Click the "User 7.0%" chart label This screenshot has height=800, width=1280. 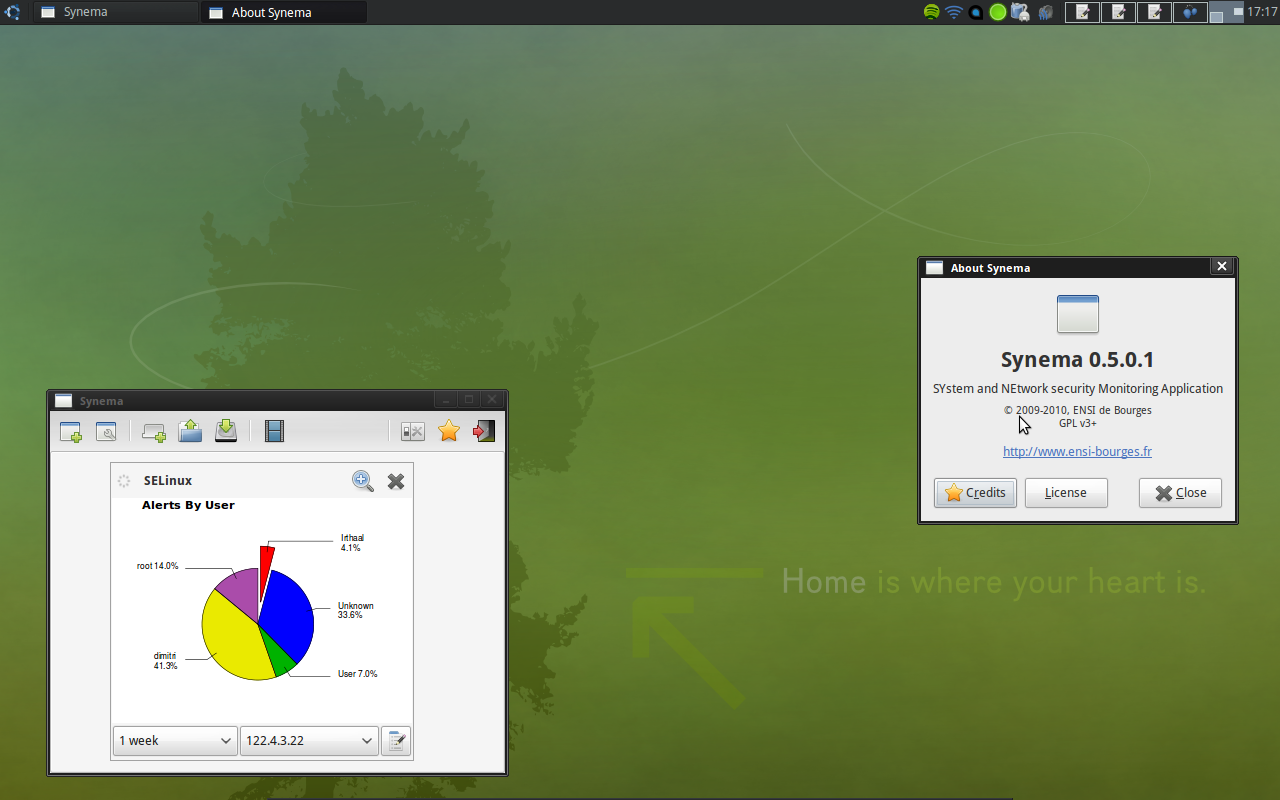pos(357,674)
